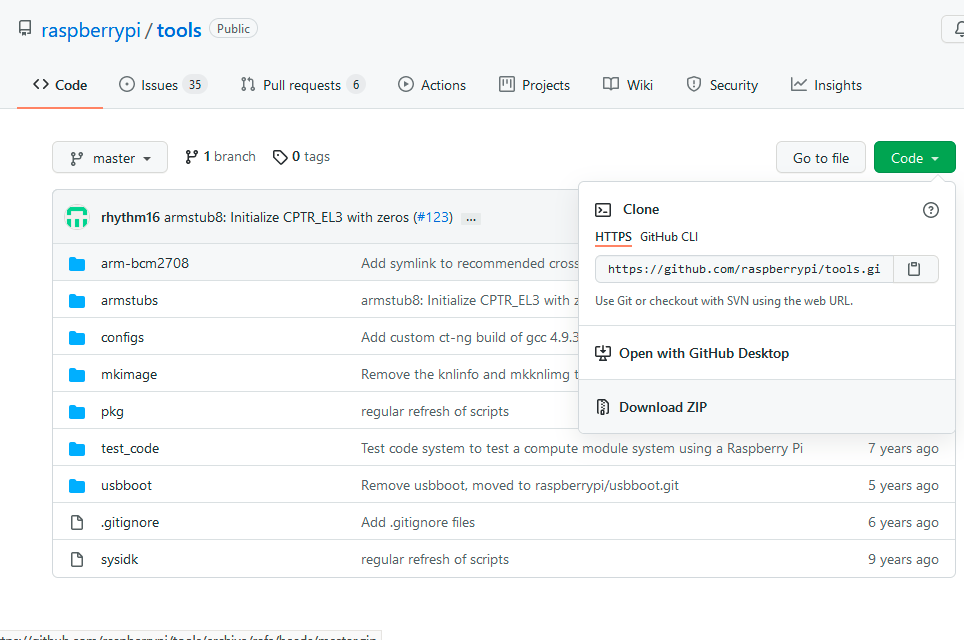Click '6 years ago' on .gitignore row
Screen dimensions: 964x640
(903, 522)
